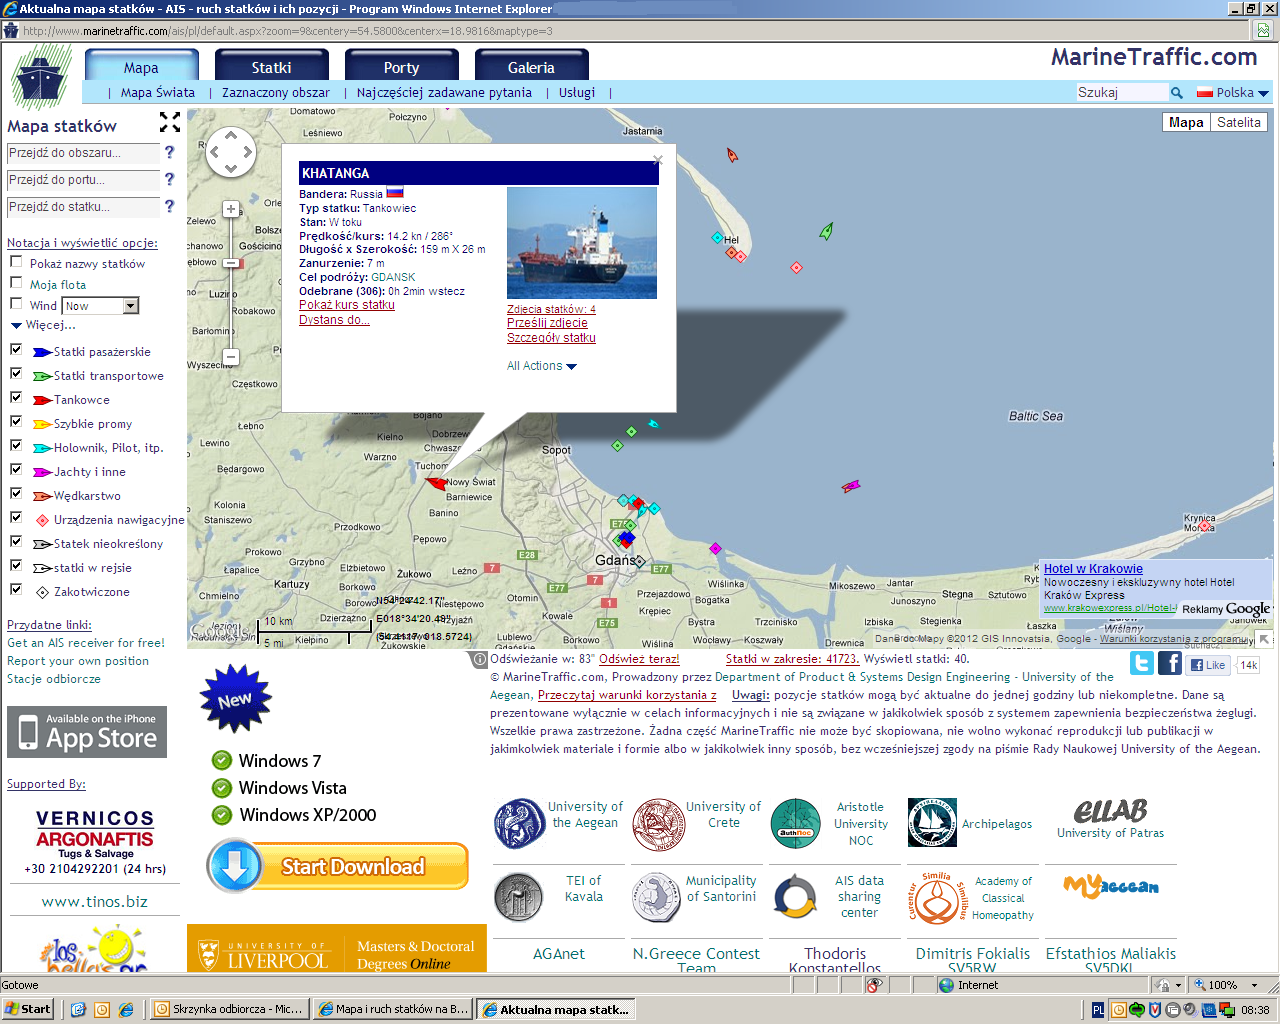Uncheck Szybkie promy checkbox

coord(16,422)
